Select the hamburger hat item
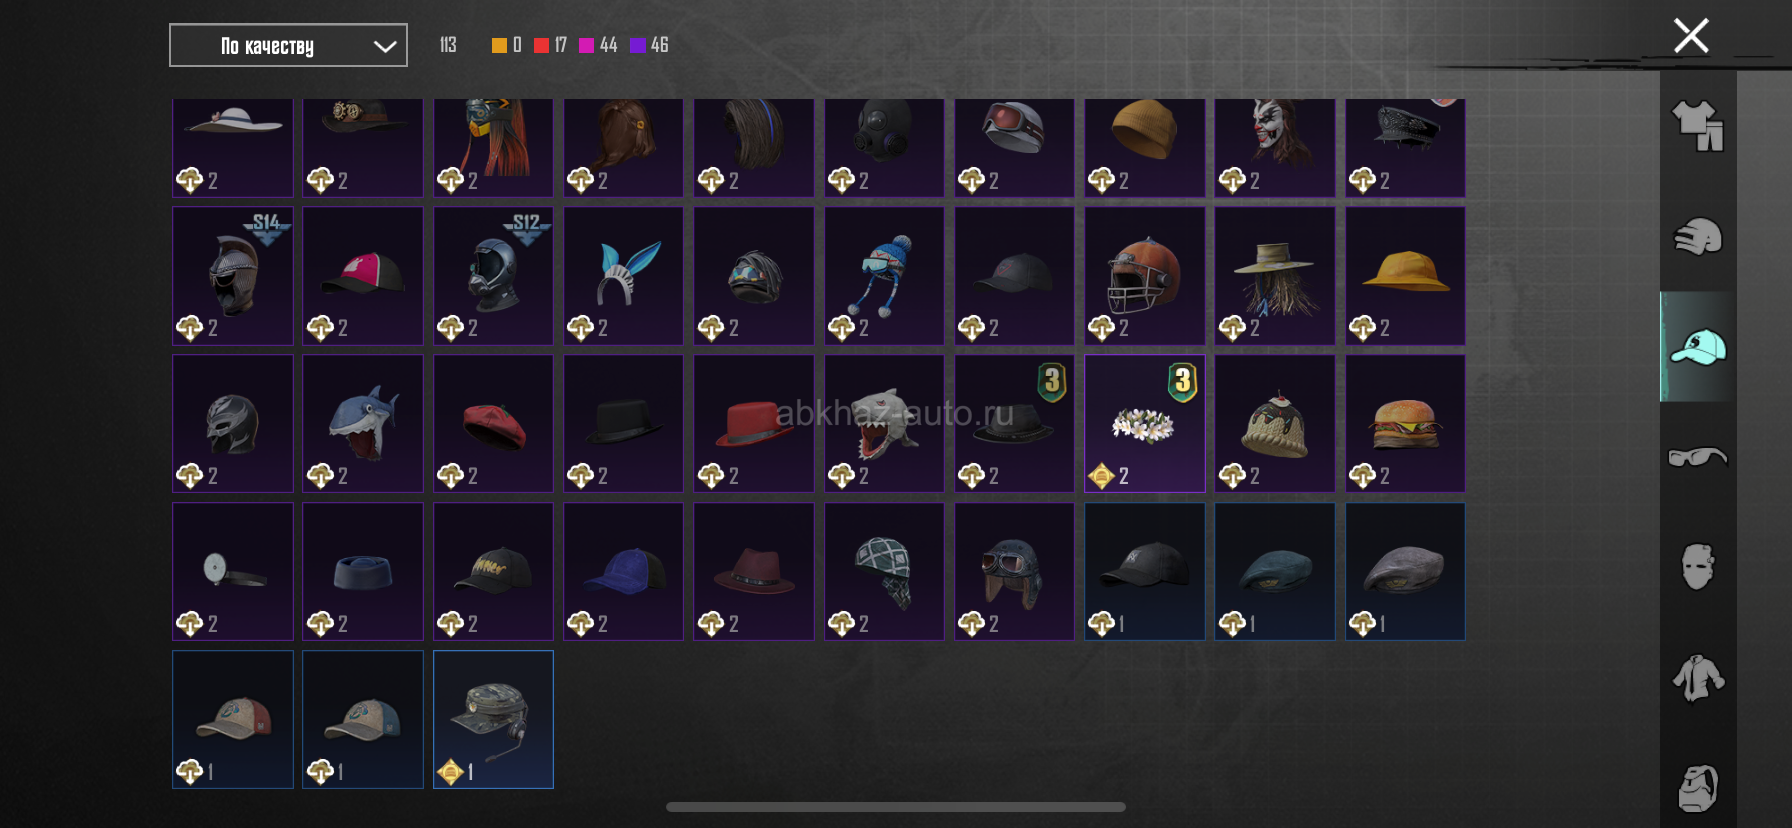The image size is (1792, 828). [1405, 423]
